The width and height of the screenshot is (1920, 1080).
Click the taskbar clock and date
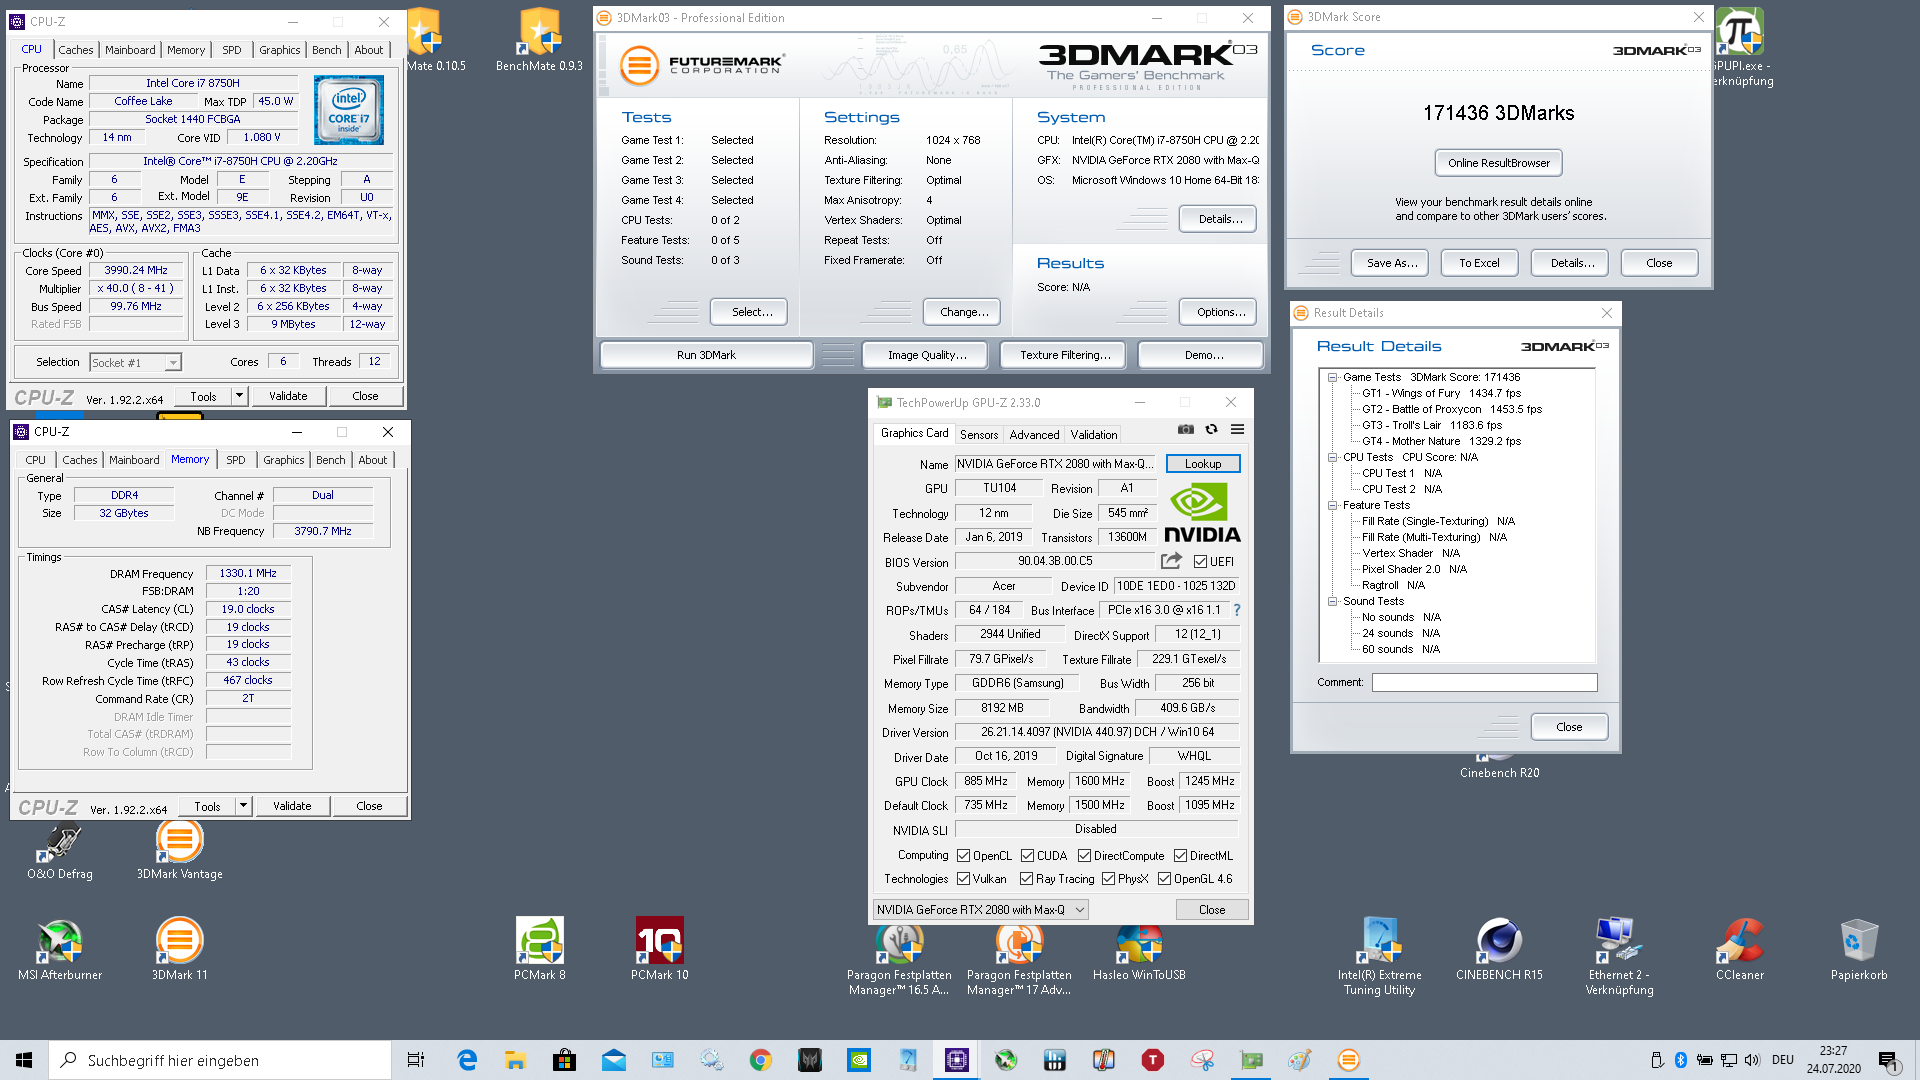1833,1060
